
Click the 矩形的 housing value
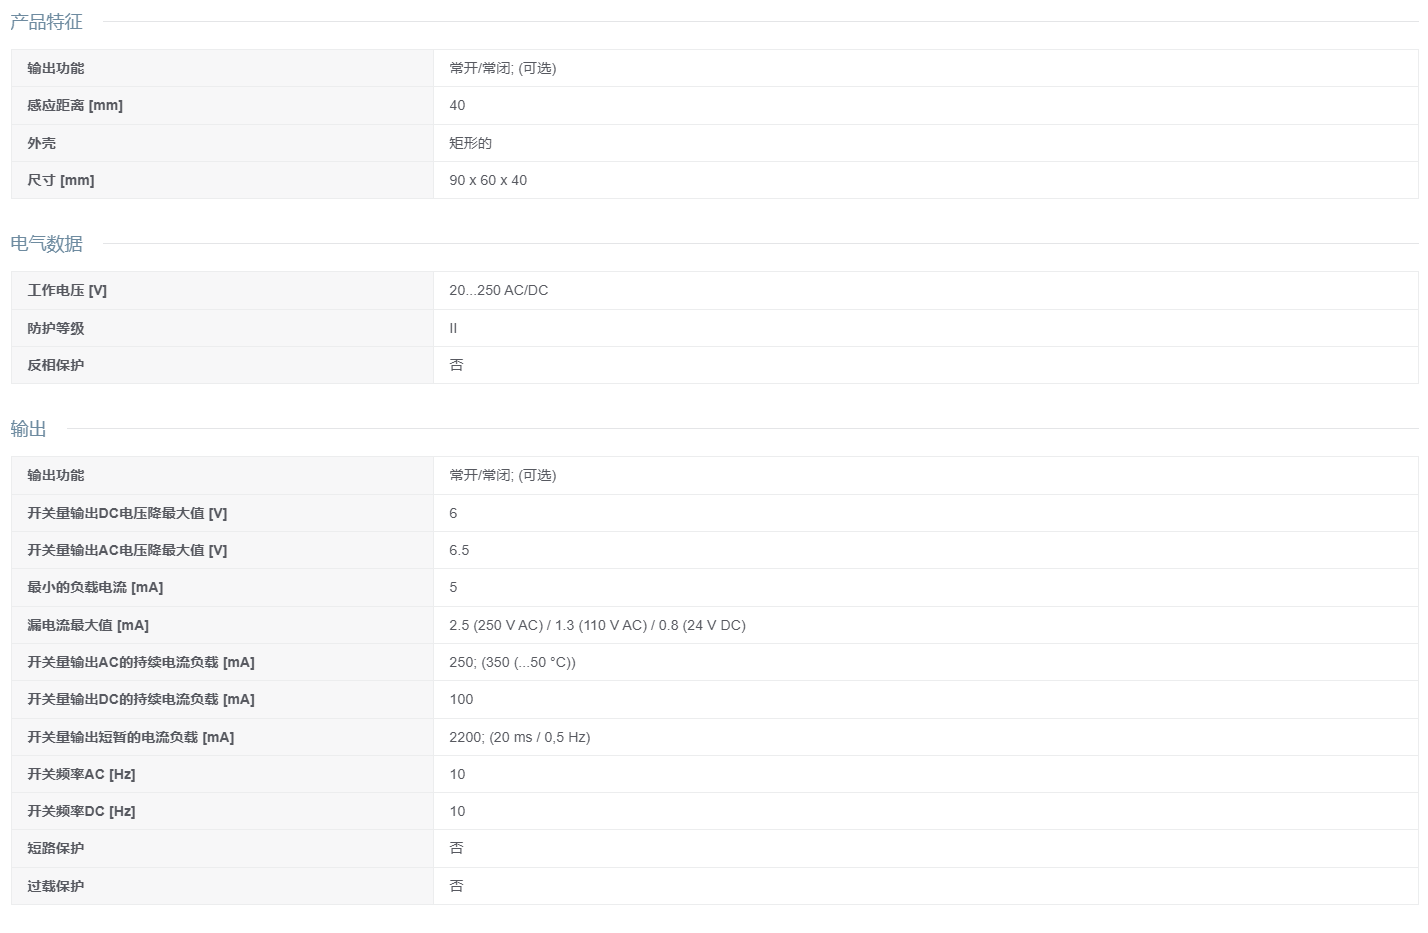[471, 143]
